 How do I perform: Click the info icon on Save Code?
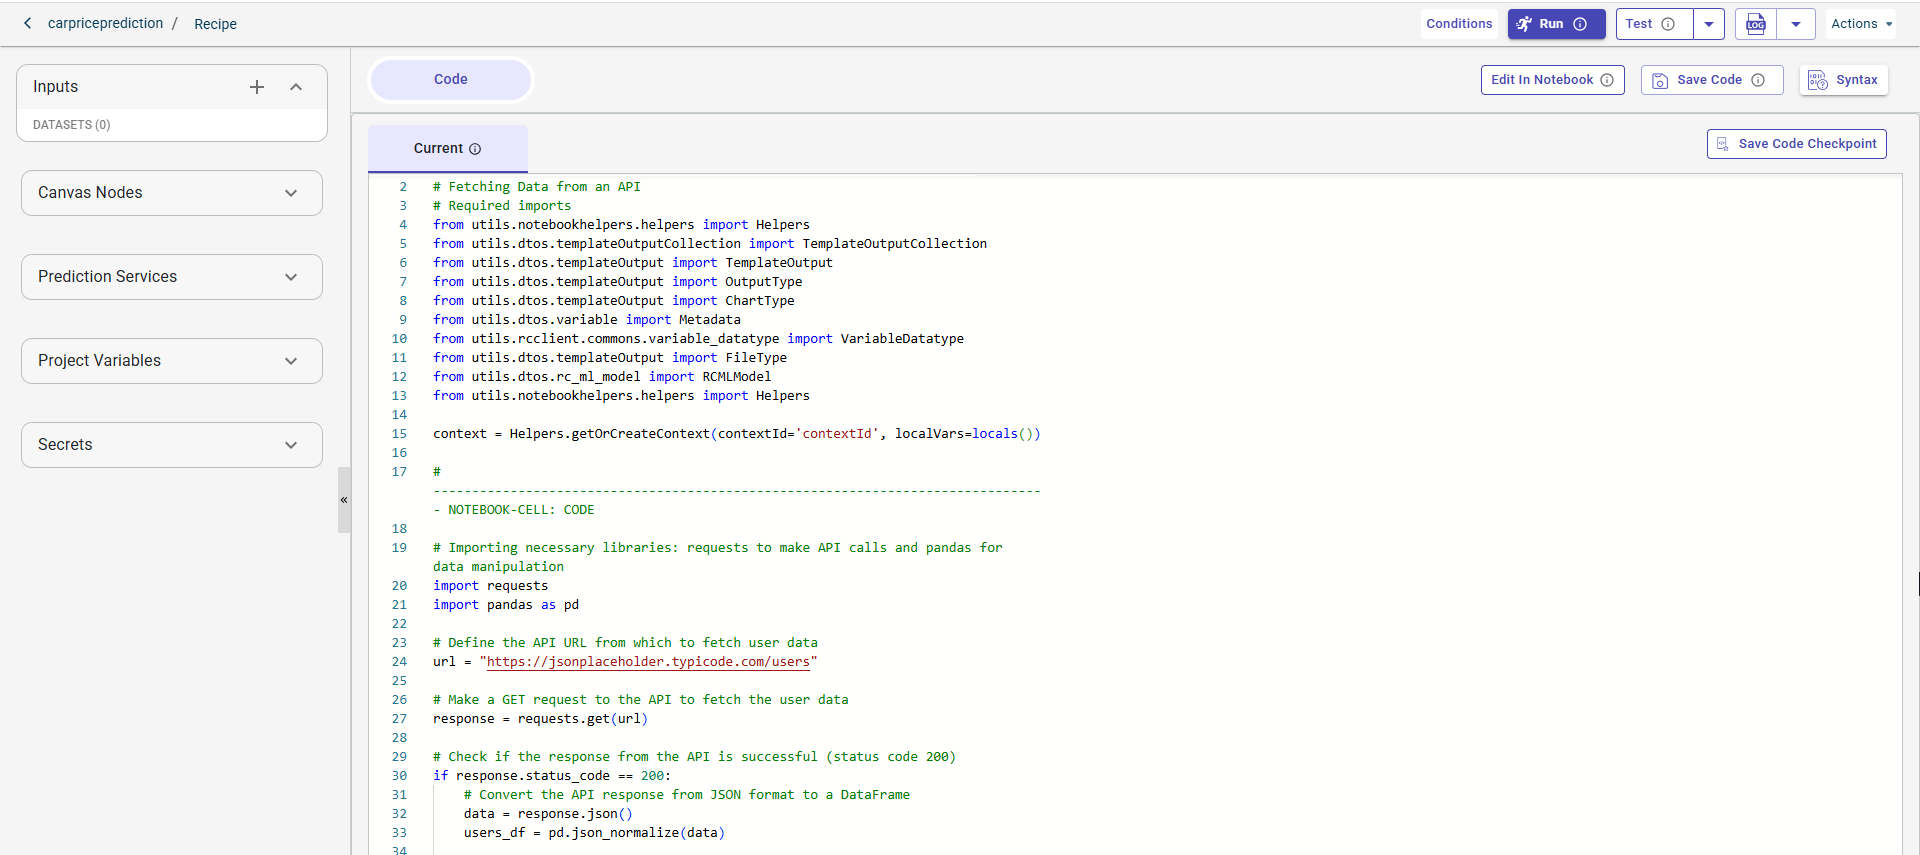pos(1758,80)
